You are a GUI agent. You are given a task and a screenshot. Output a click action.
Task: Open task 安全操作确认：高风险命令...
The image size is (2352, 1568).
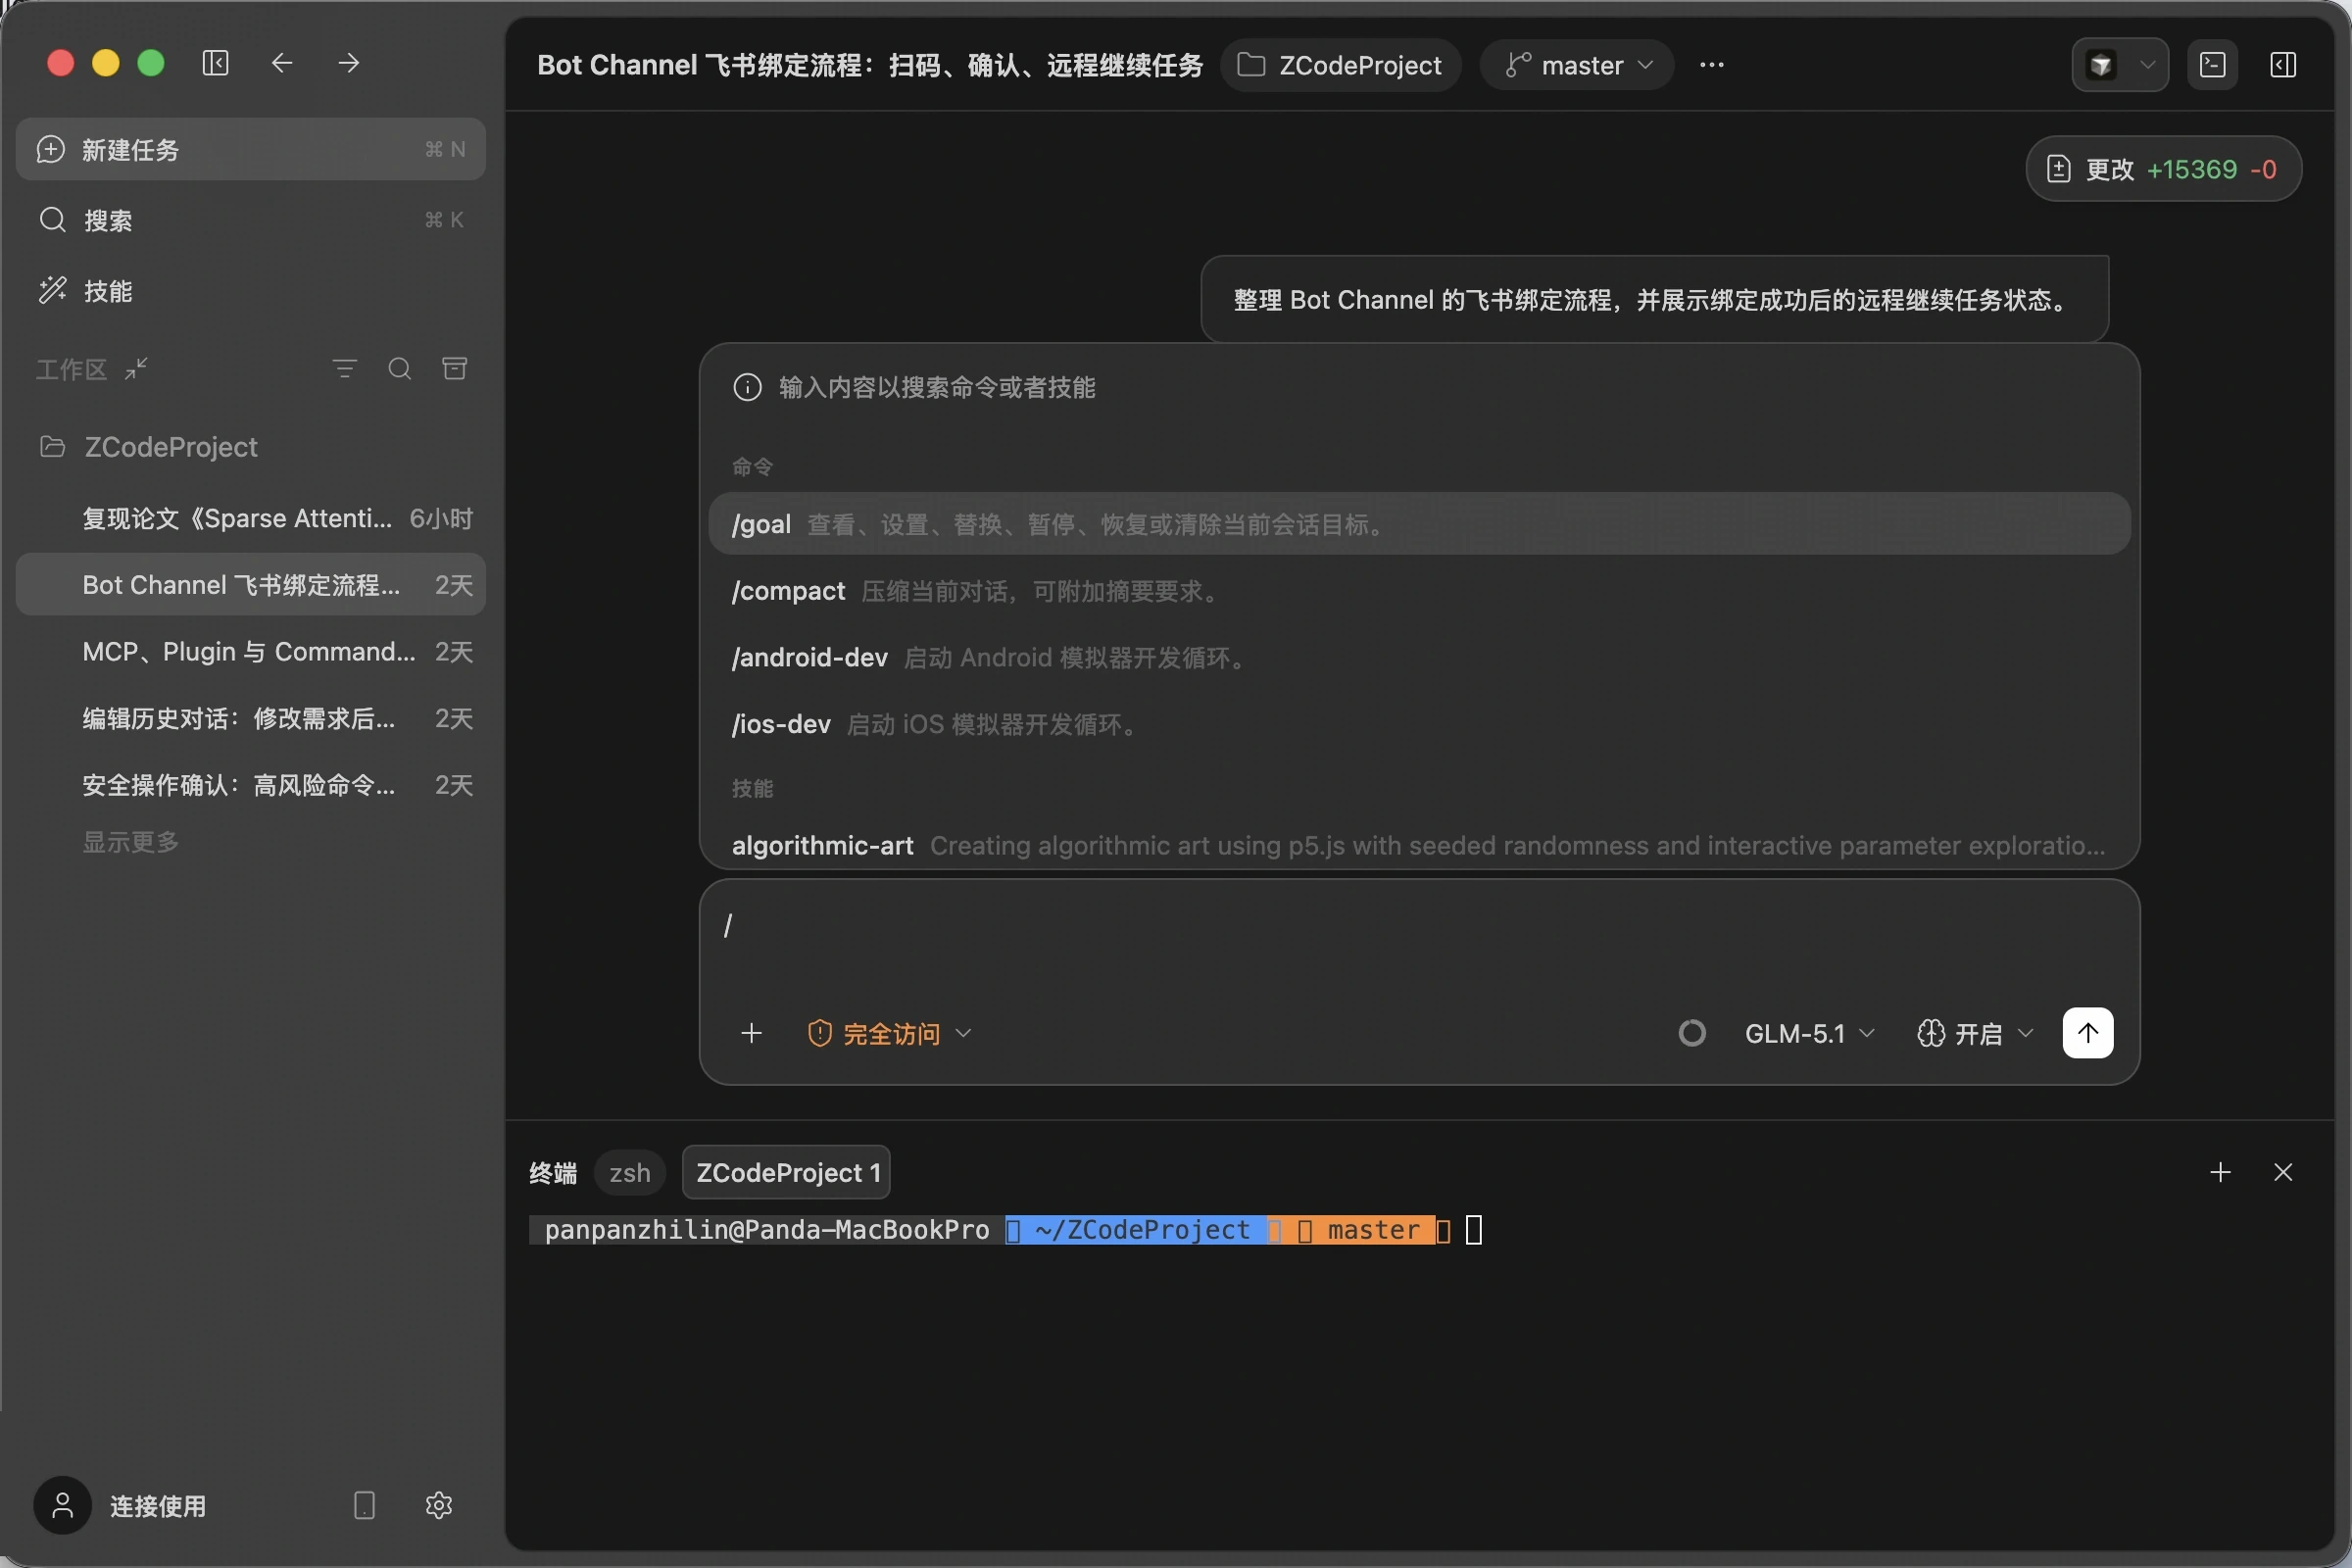[251, 785]
